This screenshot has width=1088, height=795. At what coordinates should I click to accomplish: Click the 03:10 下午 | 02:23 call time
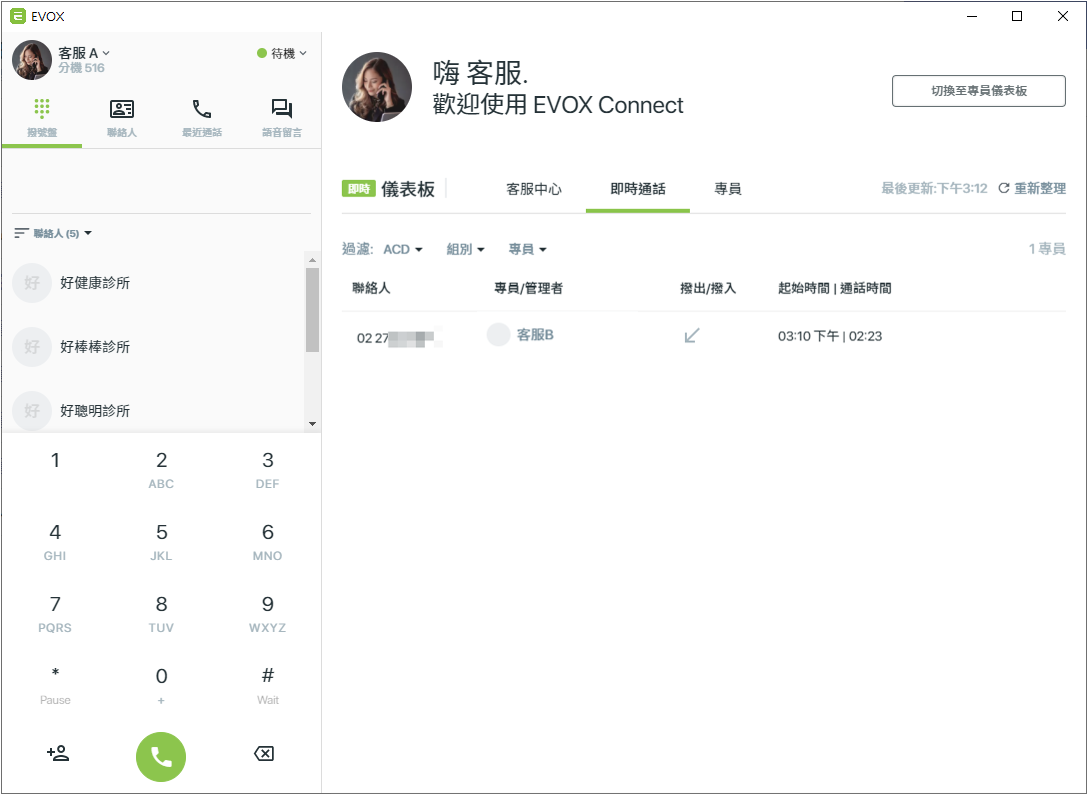pos(830,336)
